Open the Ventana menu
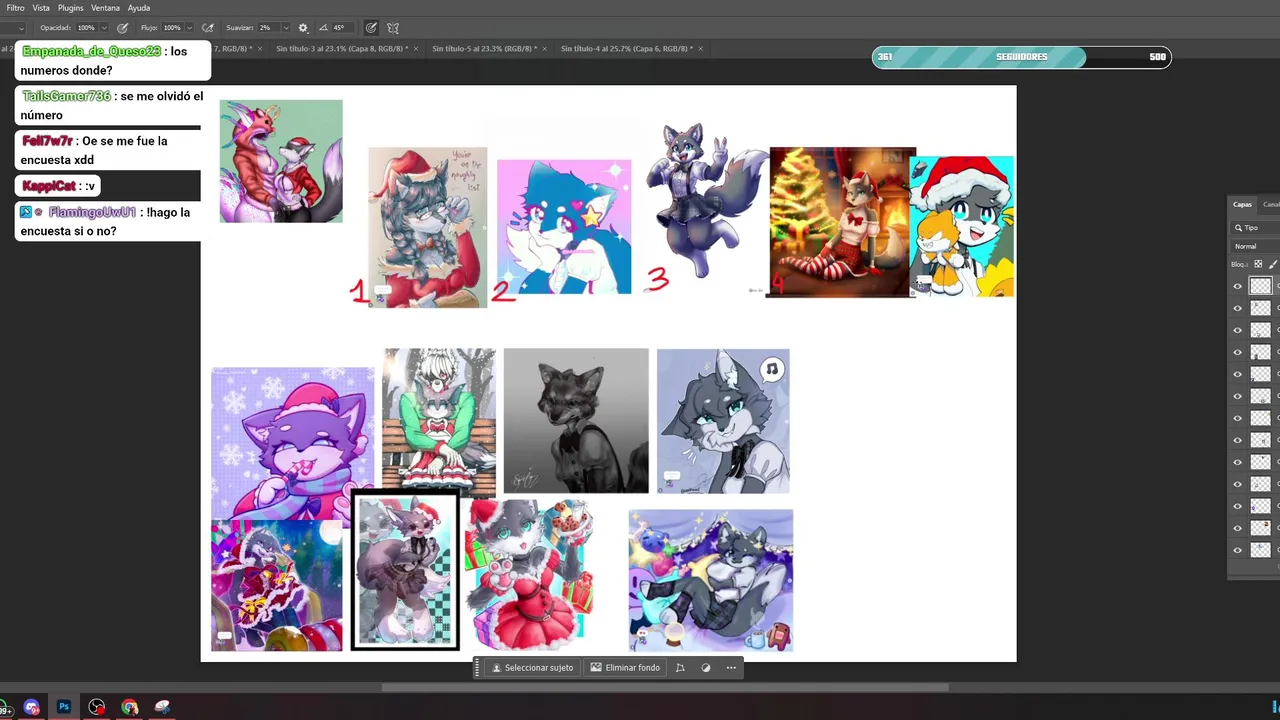 pos(105,8)
